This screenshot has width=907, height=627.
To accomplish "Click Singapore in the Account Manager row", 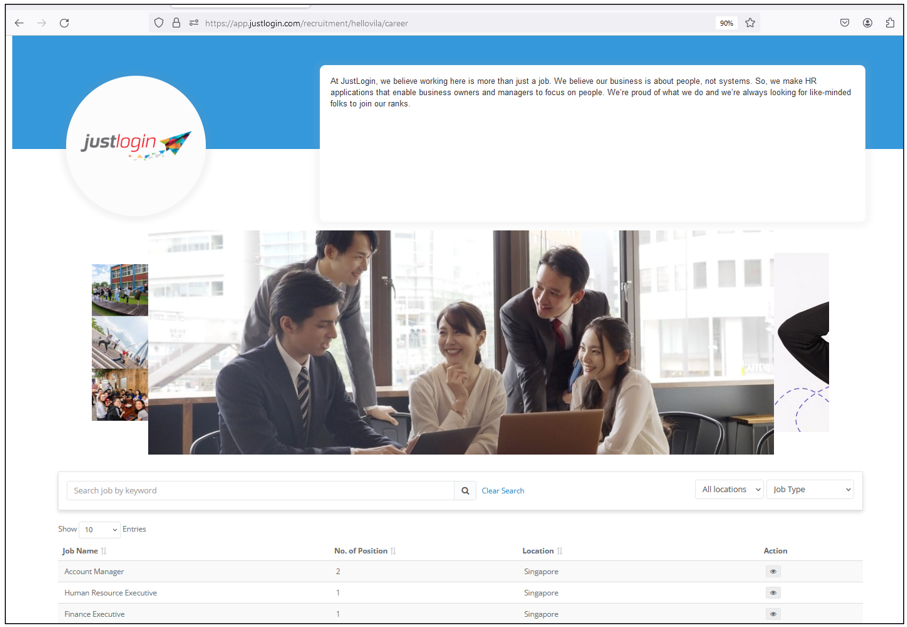I will [x=541, y=571].
